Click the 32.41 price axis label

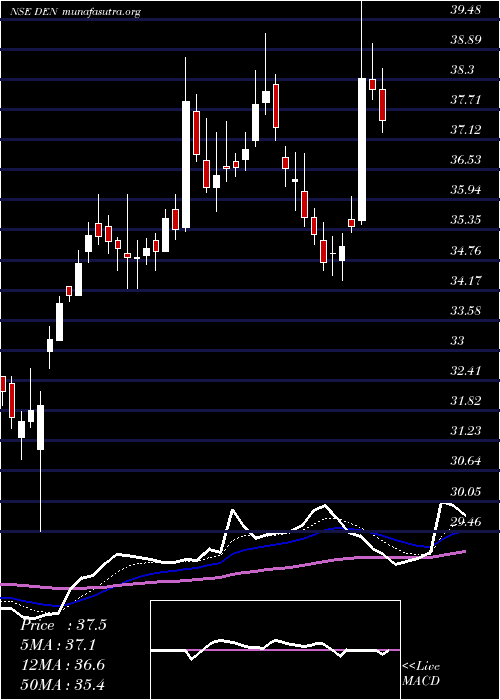(465, 371)
